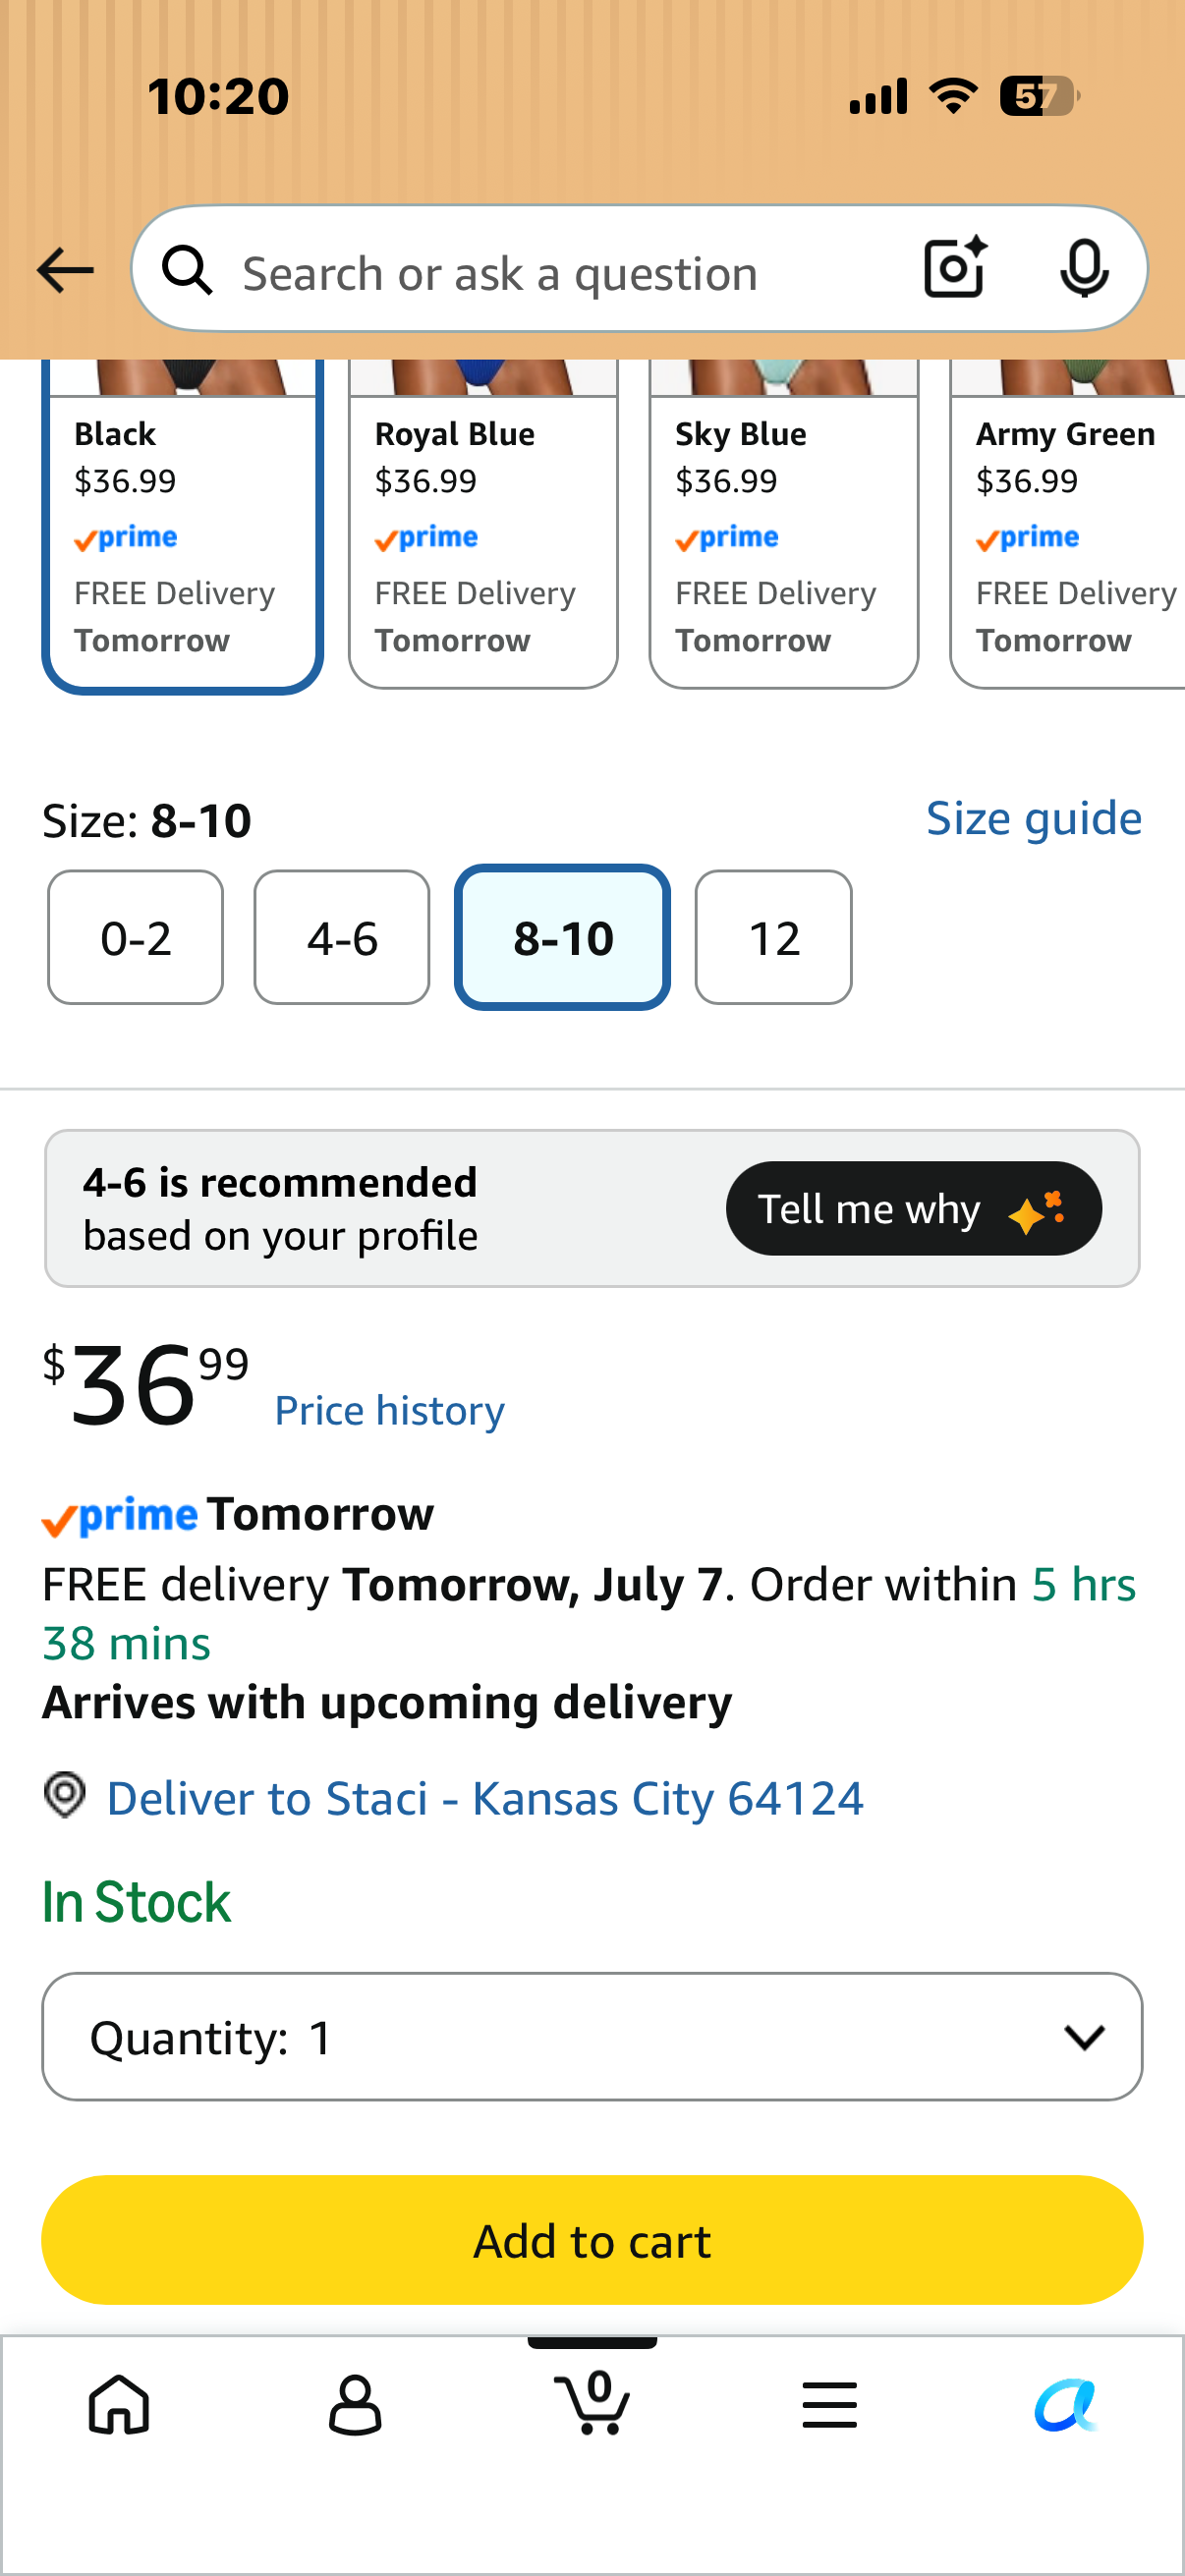
Task: Open the shopping cart icon
Action: tap(592, 2402)
